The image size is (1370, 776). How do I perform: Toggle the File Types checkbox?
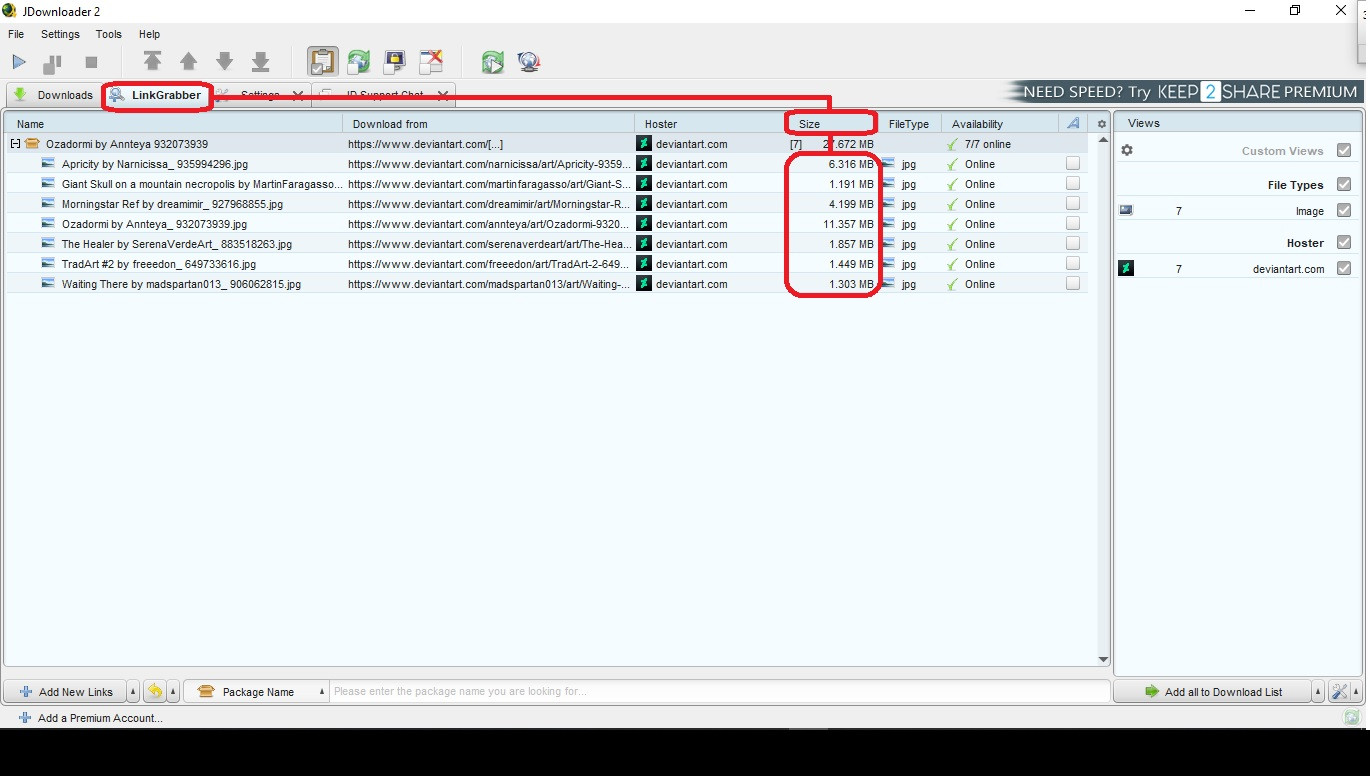pos(1344,184)
